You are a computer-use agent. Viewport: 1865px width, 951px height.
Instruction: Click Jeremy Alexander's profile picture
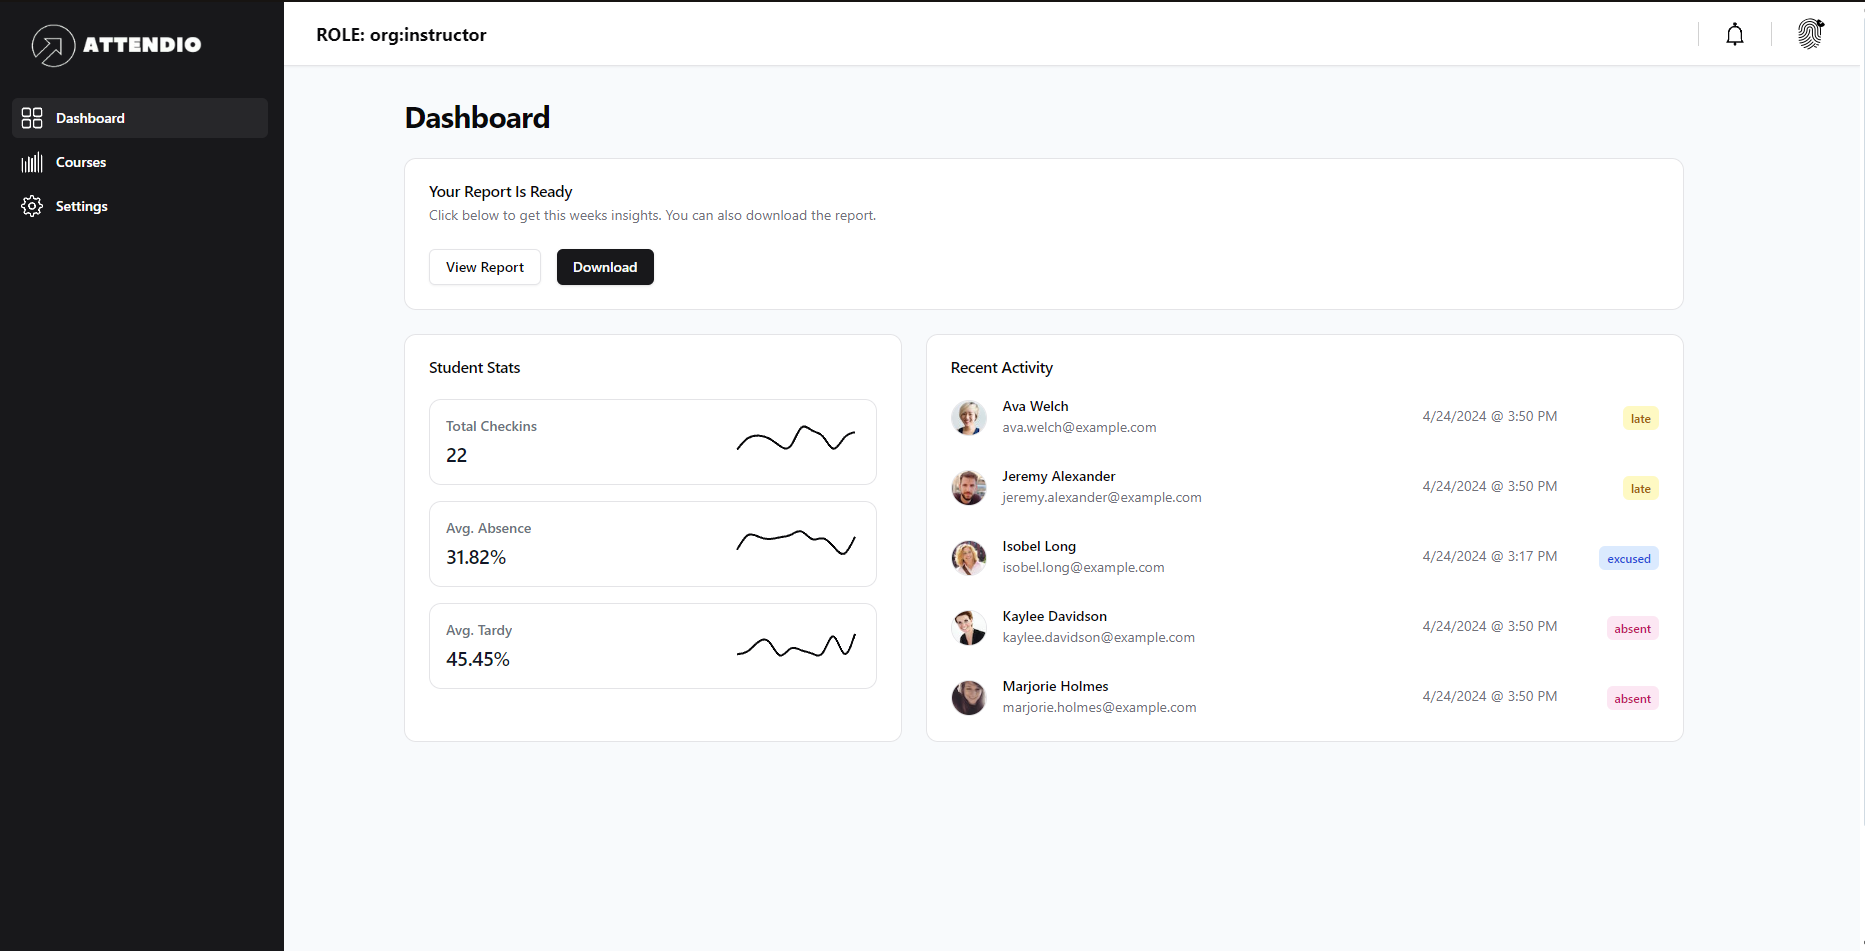pyautogui.click(x=968, y=488)
